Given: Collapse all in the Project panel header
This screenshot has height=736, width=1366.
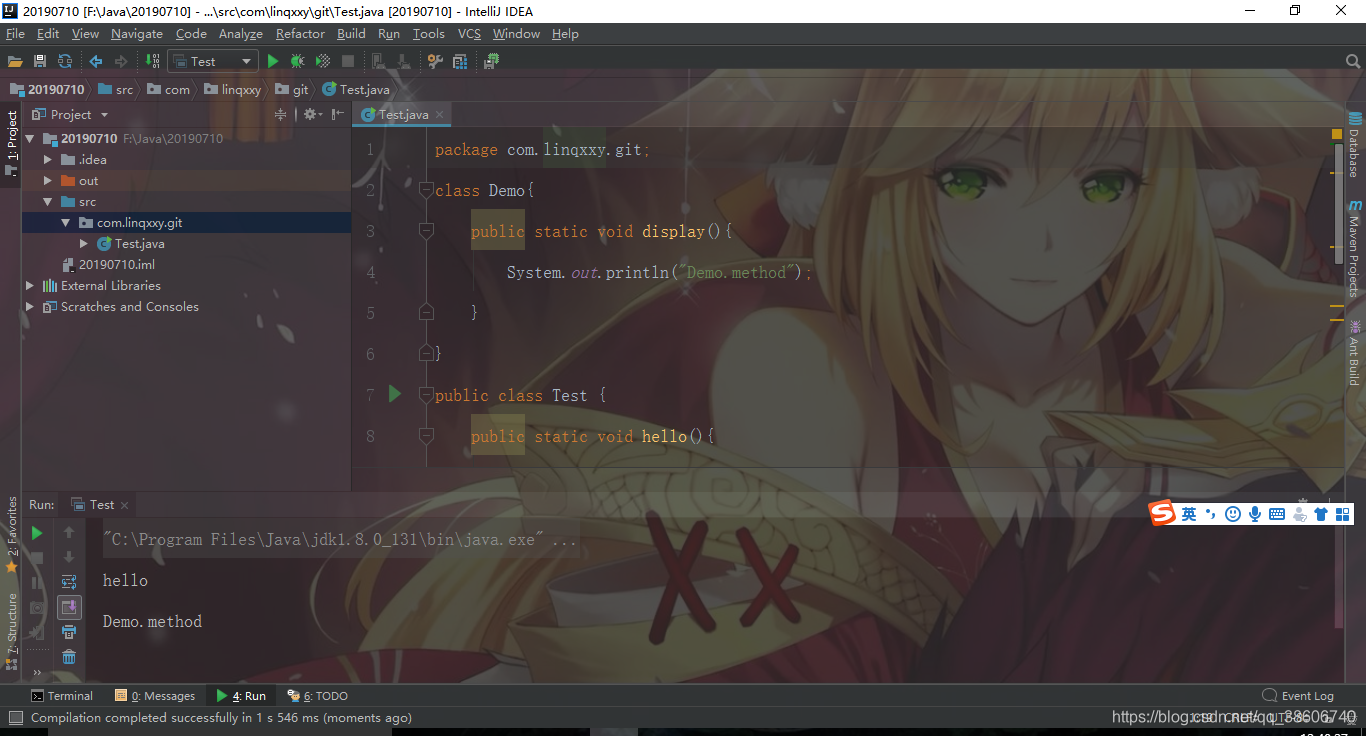Looking at the screenshot, I should coord(280,114).
